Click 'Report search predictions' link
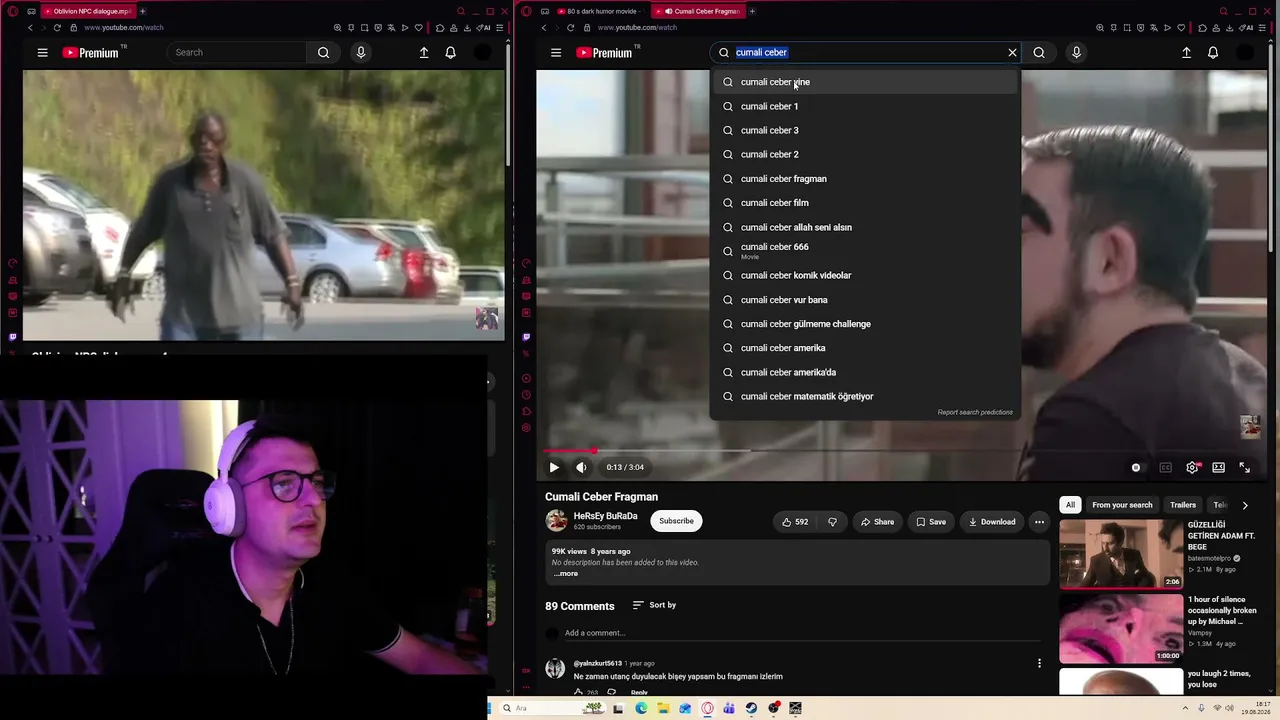1280x720 pixels. [975, 412]
